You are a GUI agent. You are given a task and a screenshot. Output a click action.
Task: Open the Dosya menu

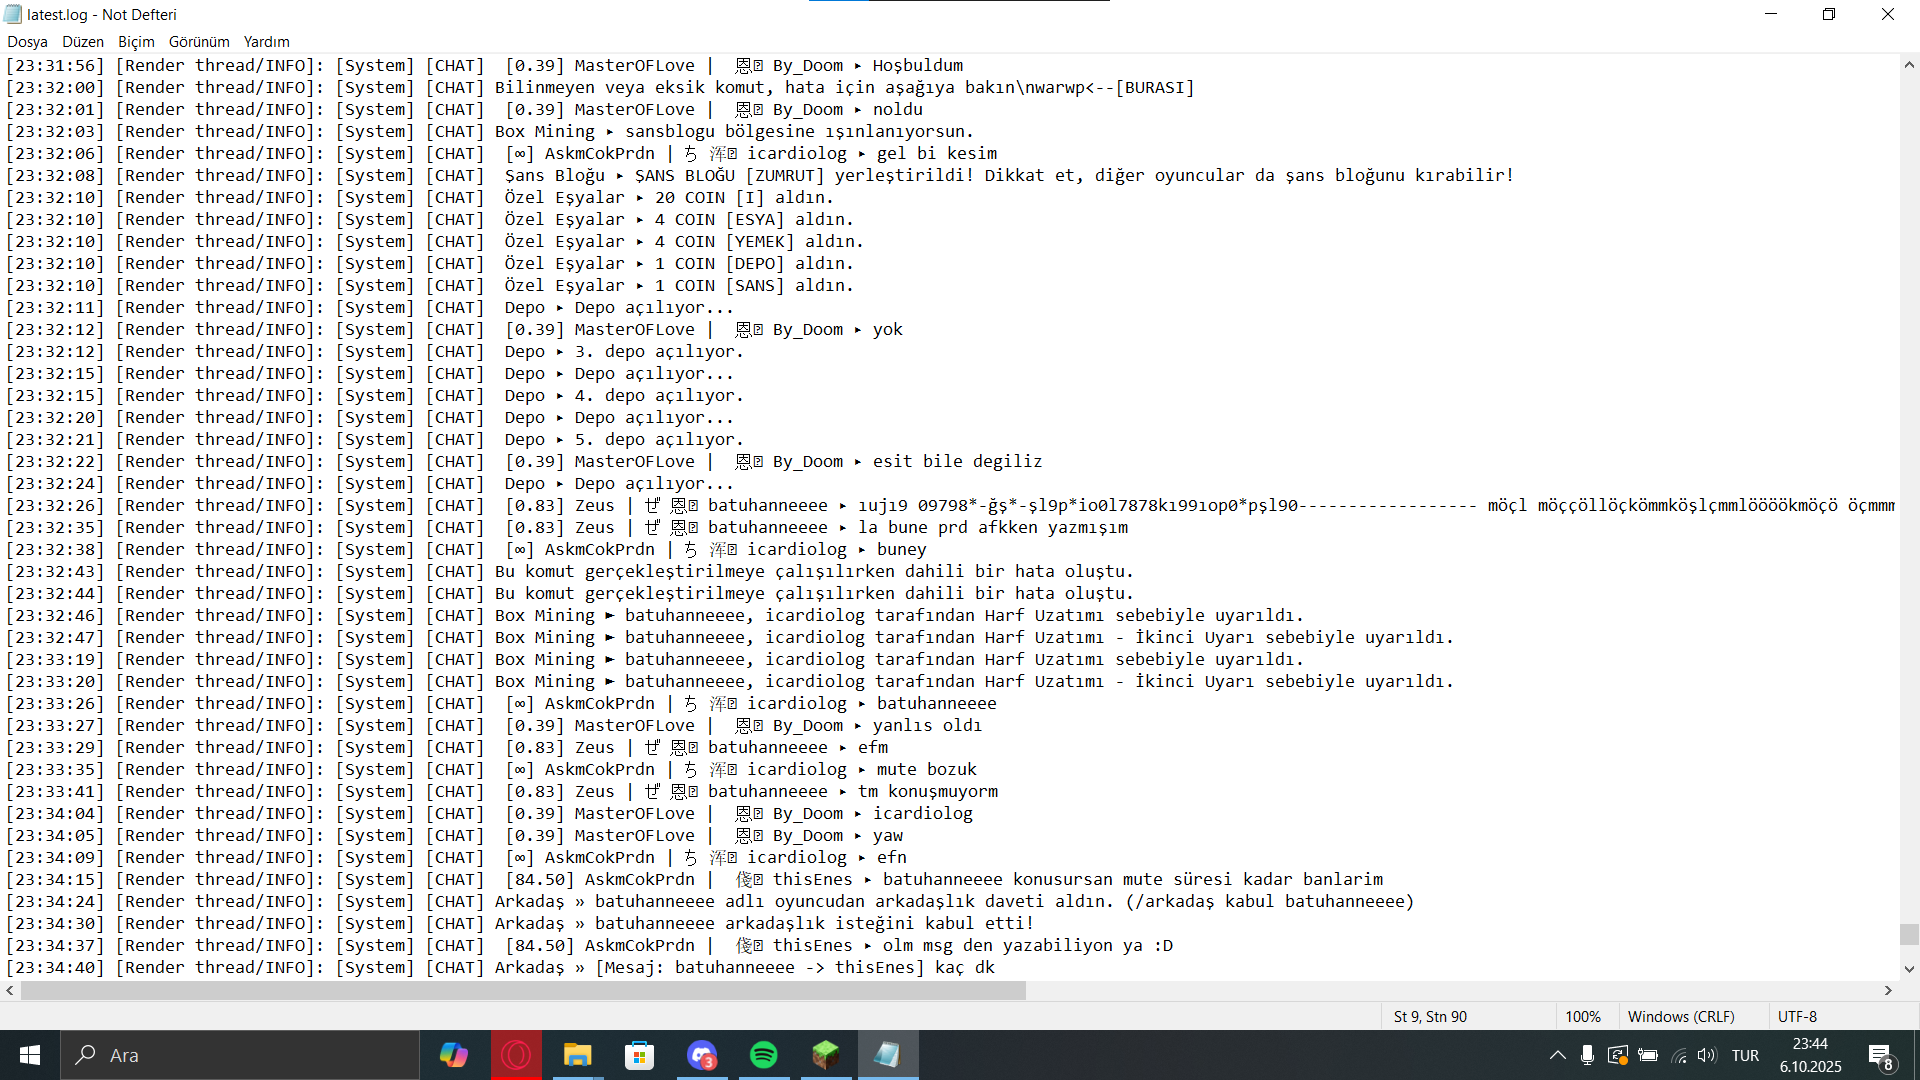pos(27,42)
